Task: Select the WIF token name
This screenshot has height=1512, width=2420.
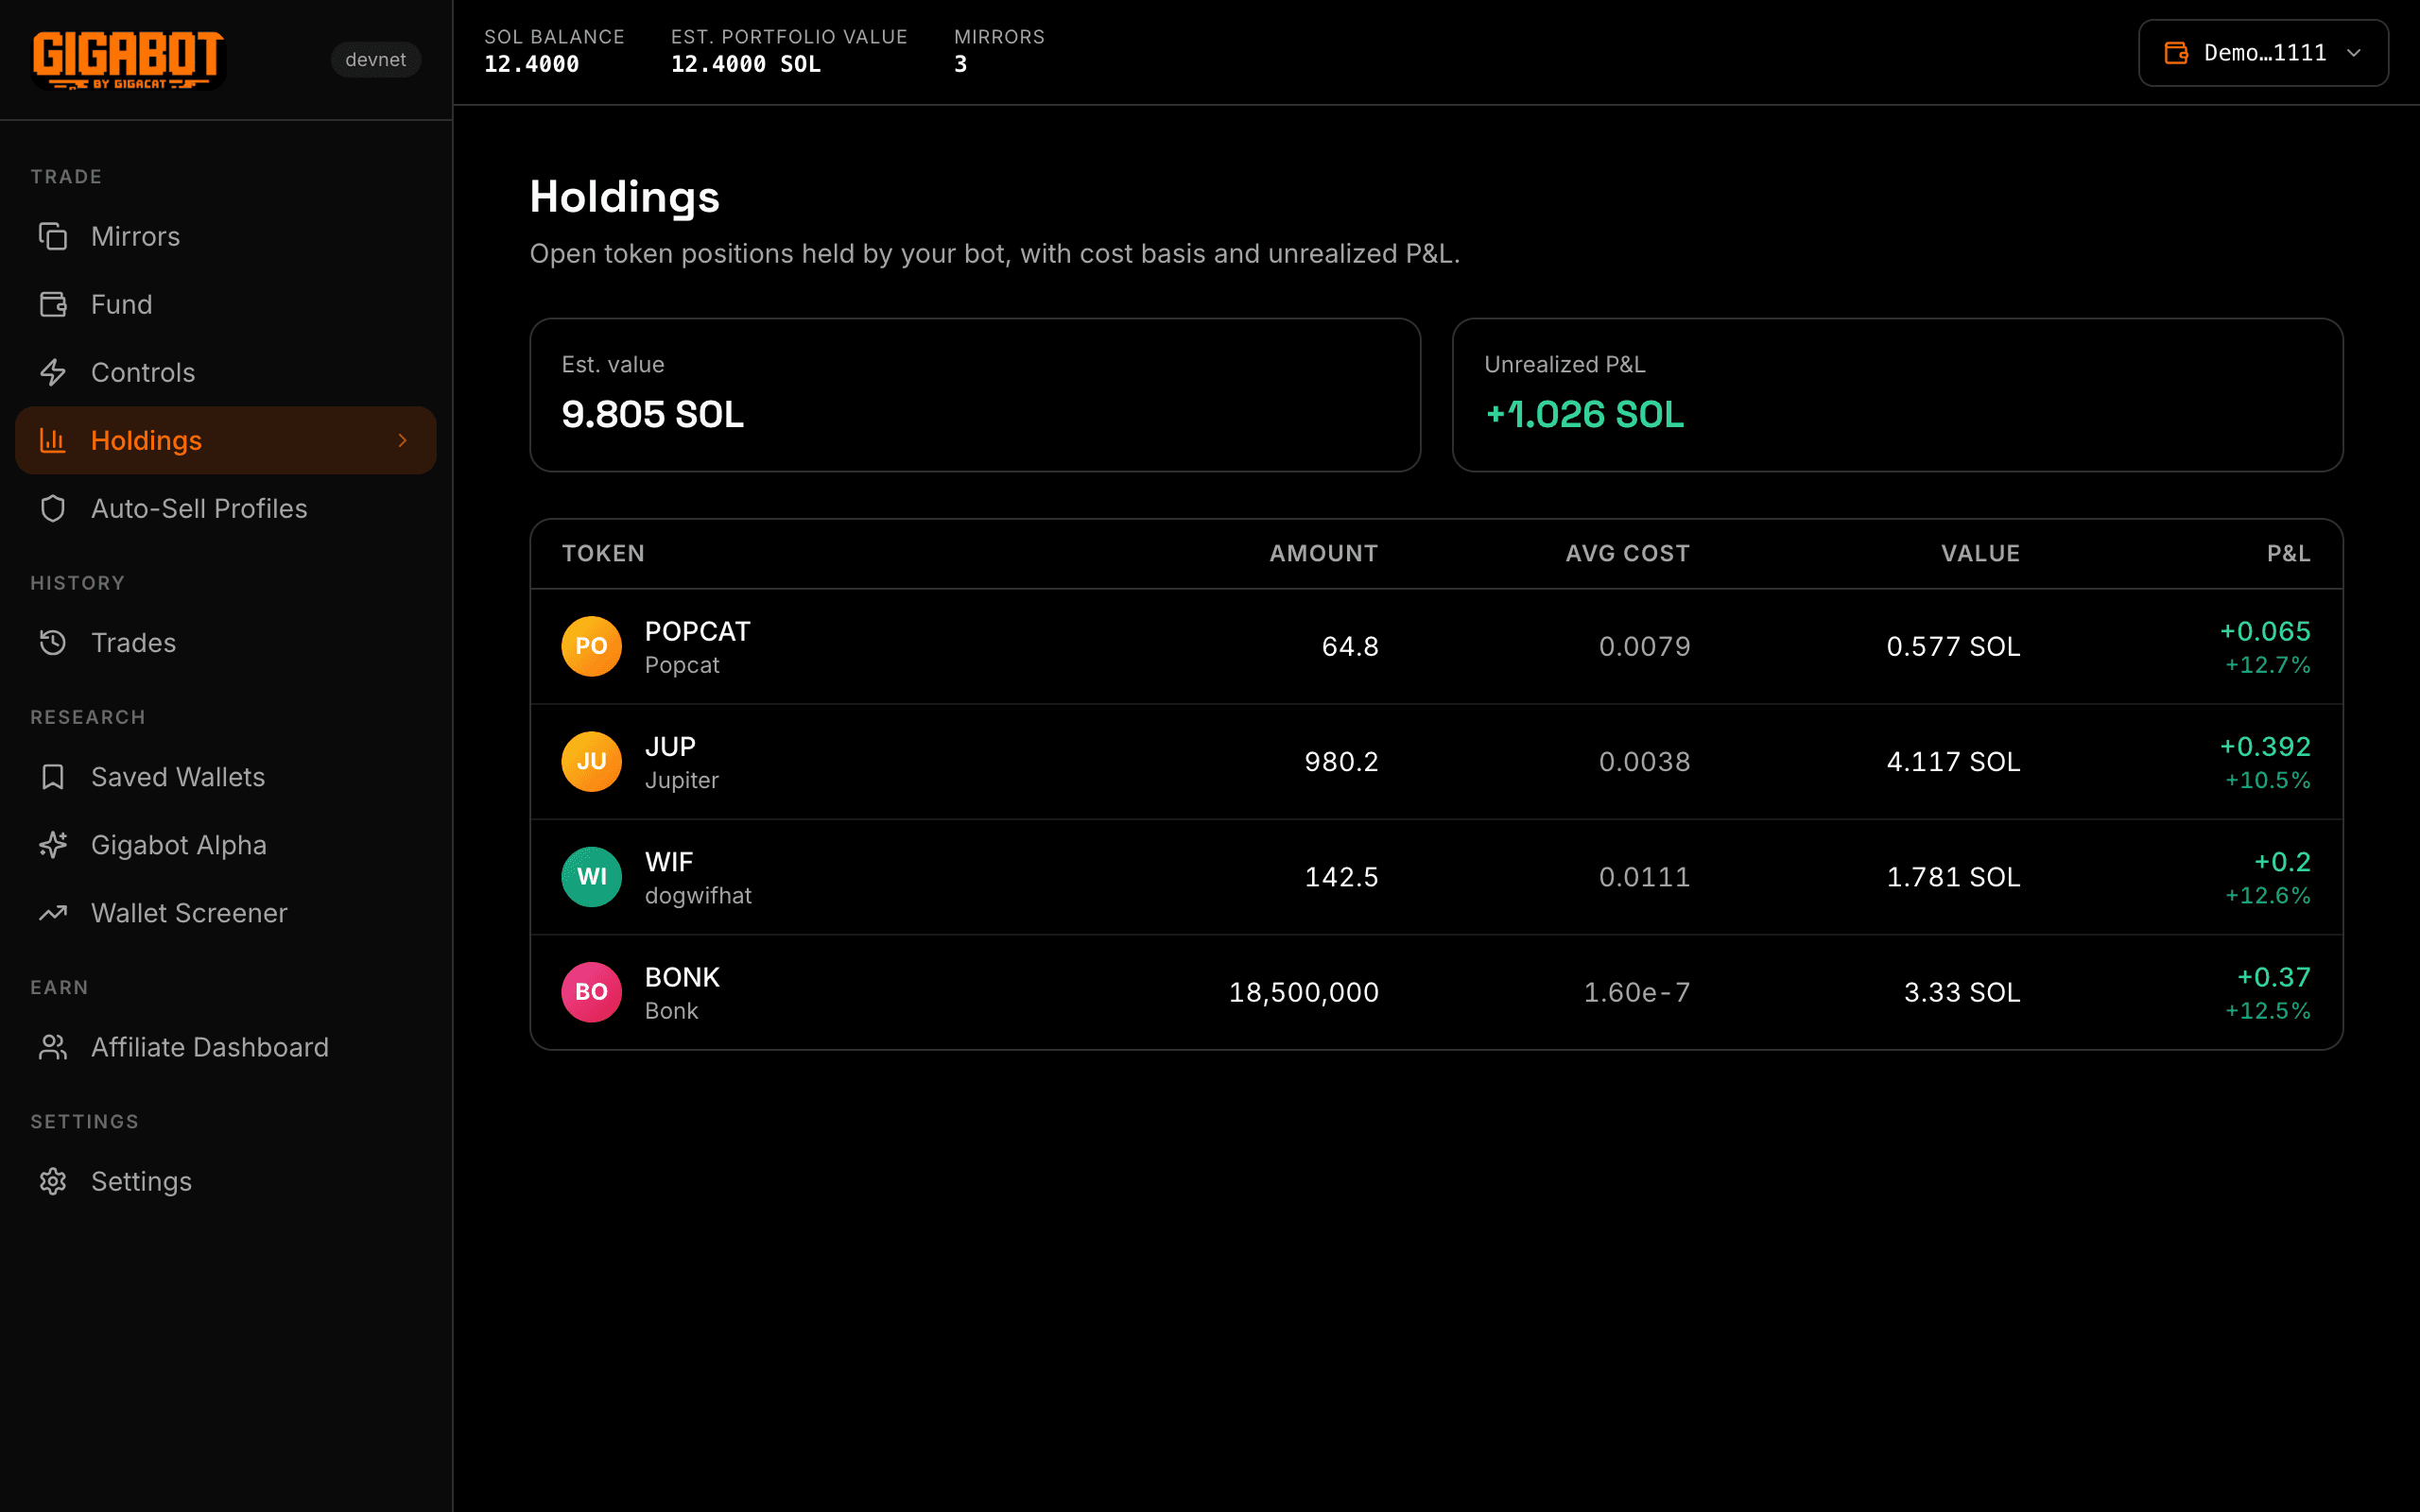Action: [668, 861]
